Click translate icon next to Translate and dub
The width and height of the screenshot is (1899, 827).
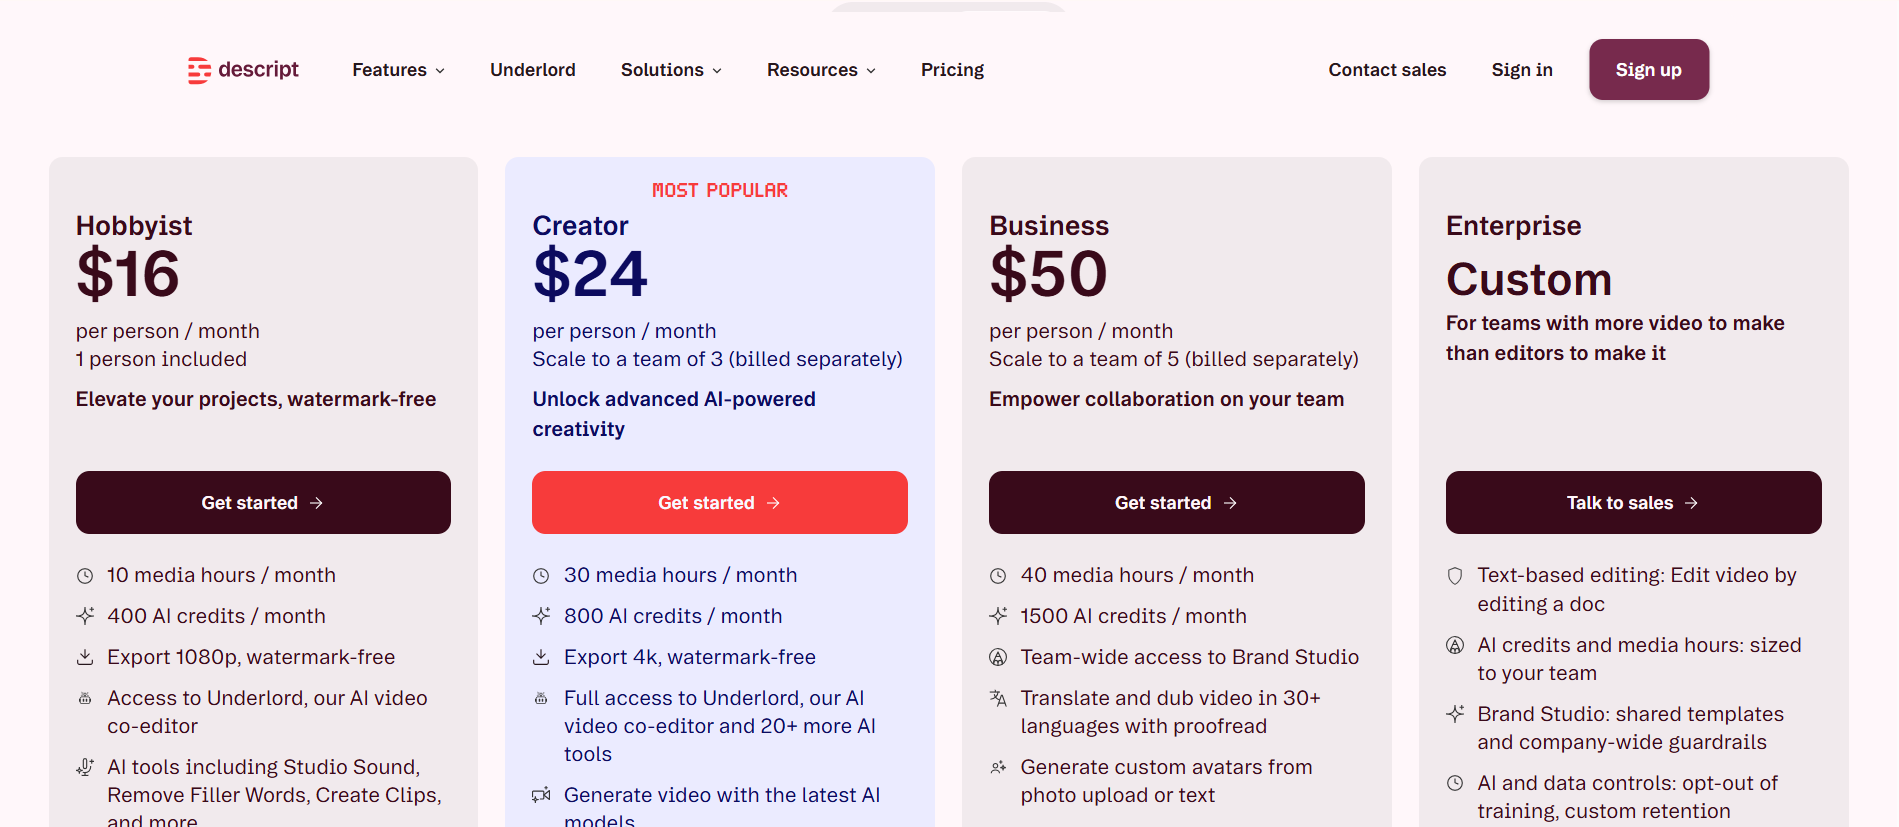point(998,698)
